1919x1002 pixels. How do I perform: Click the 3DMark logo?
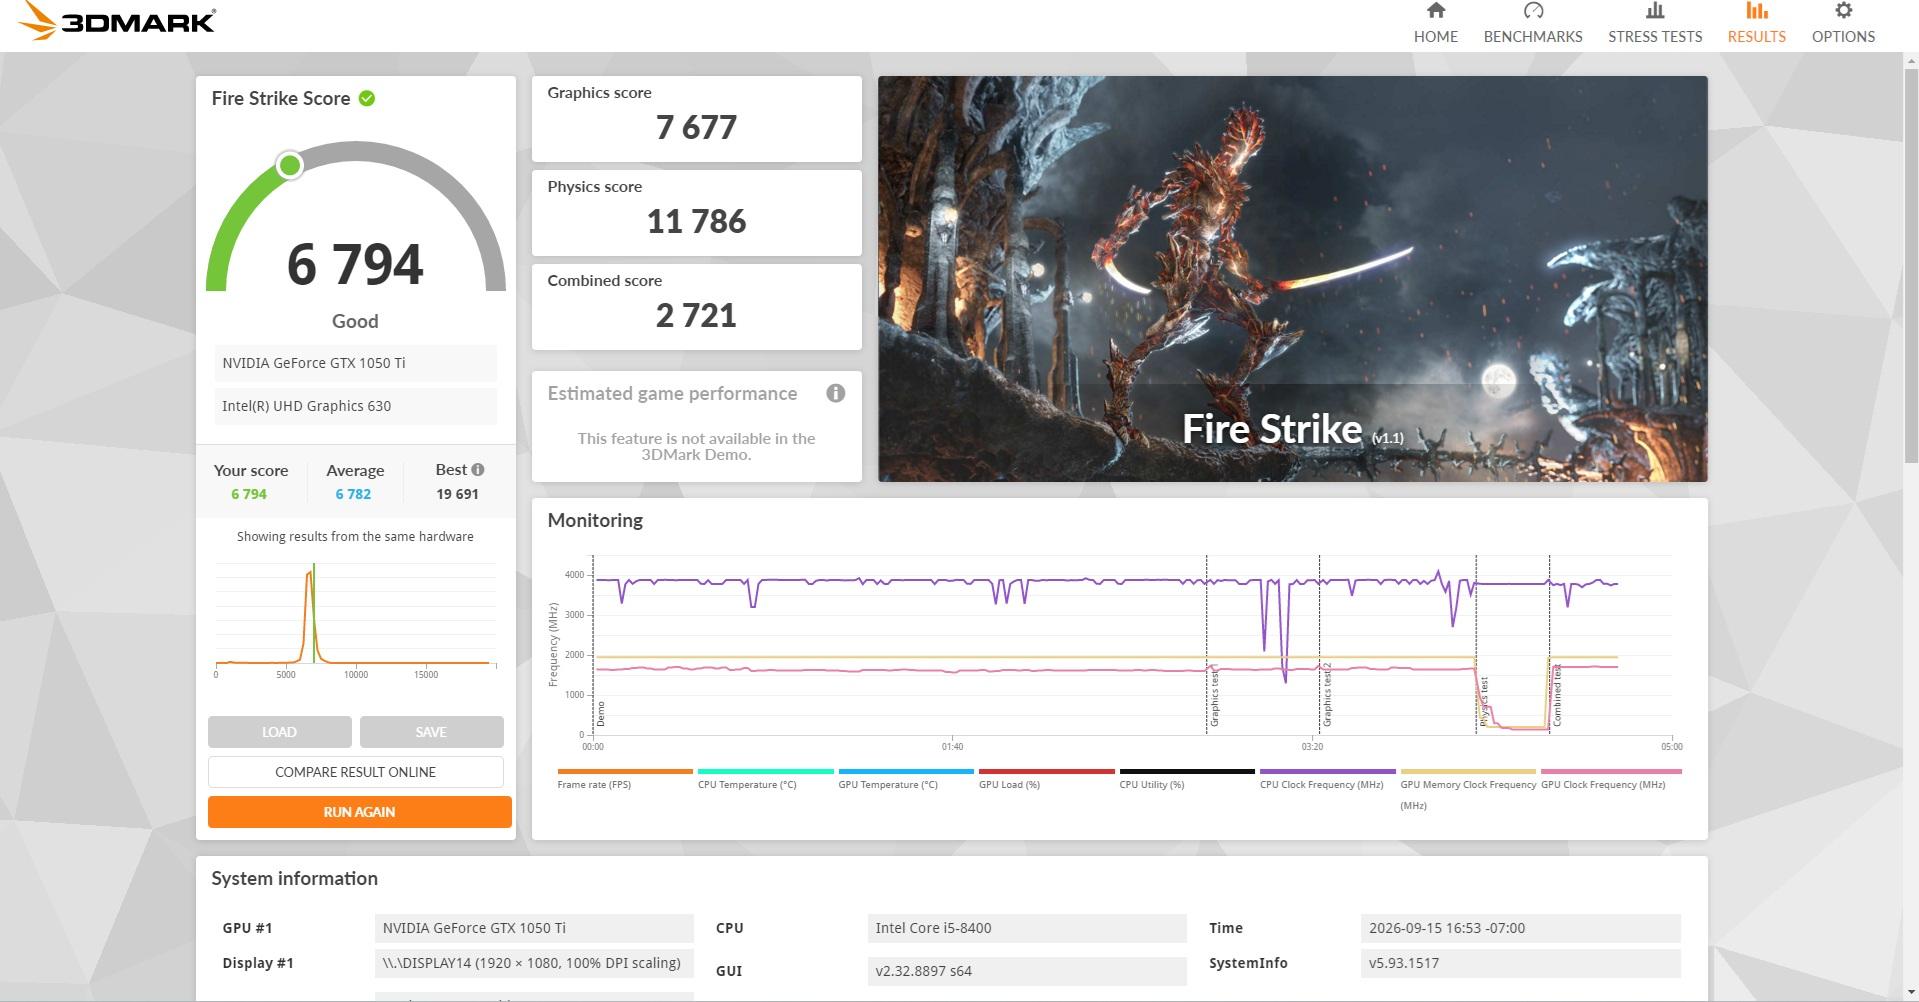pos(116,21)
